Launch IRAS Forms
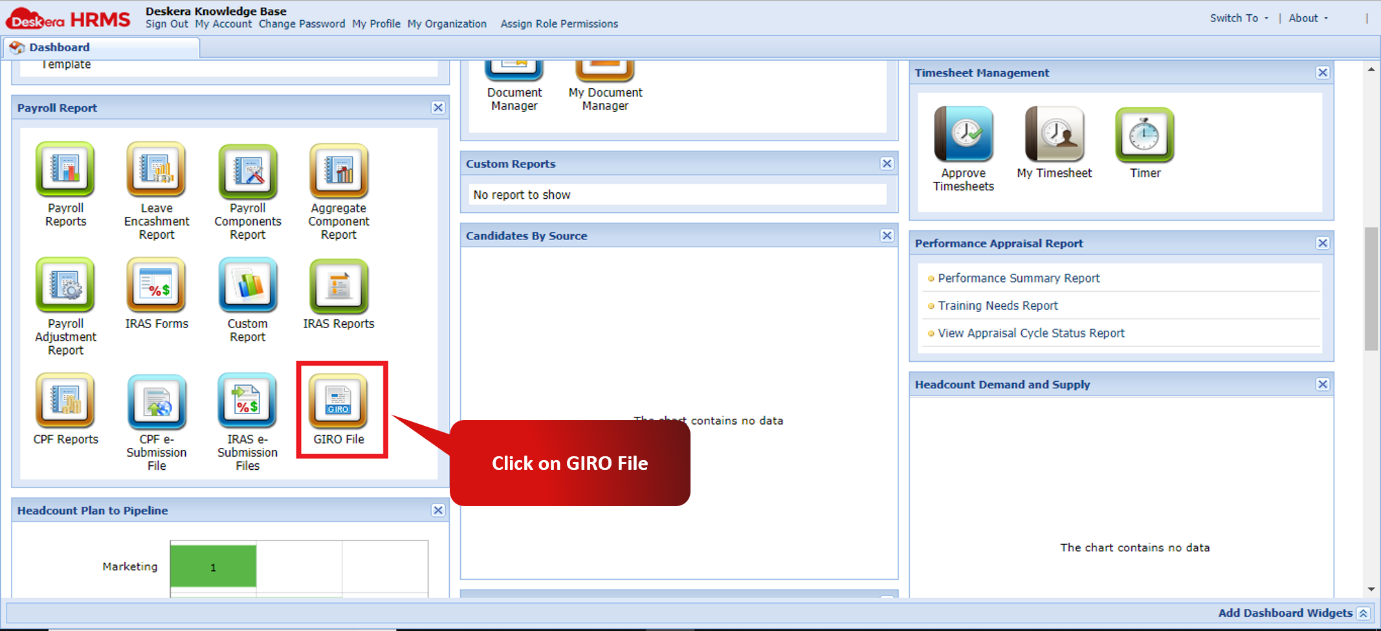 point(156,285)
